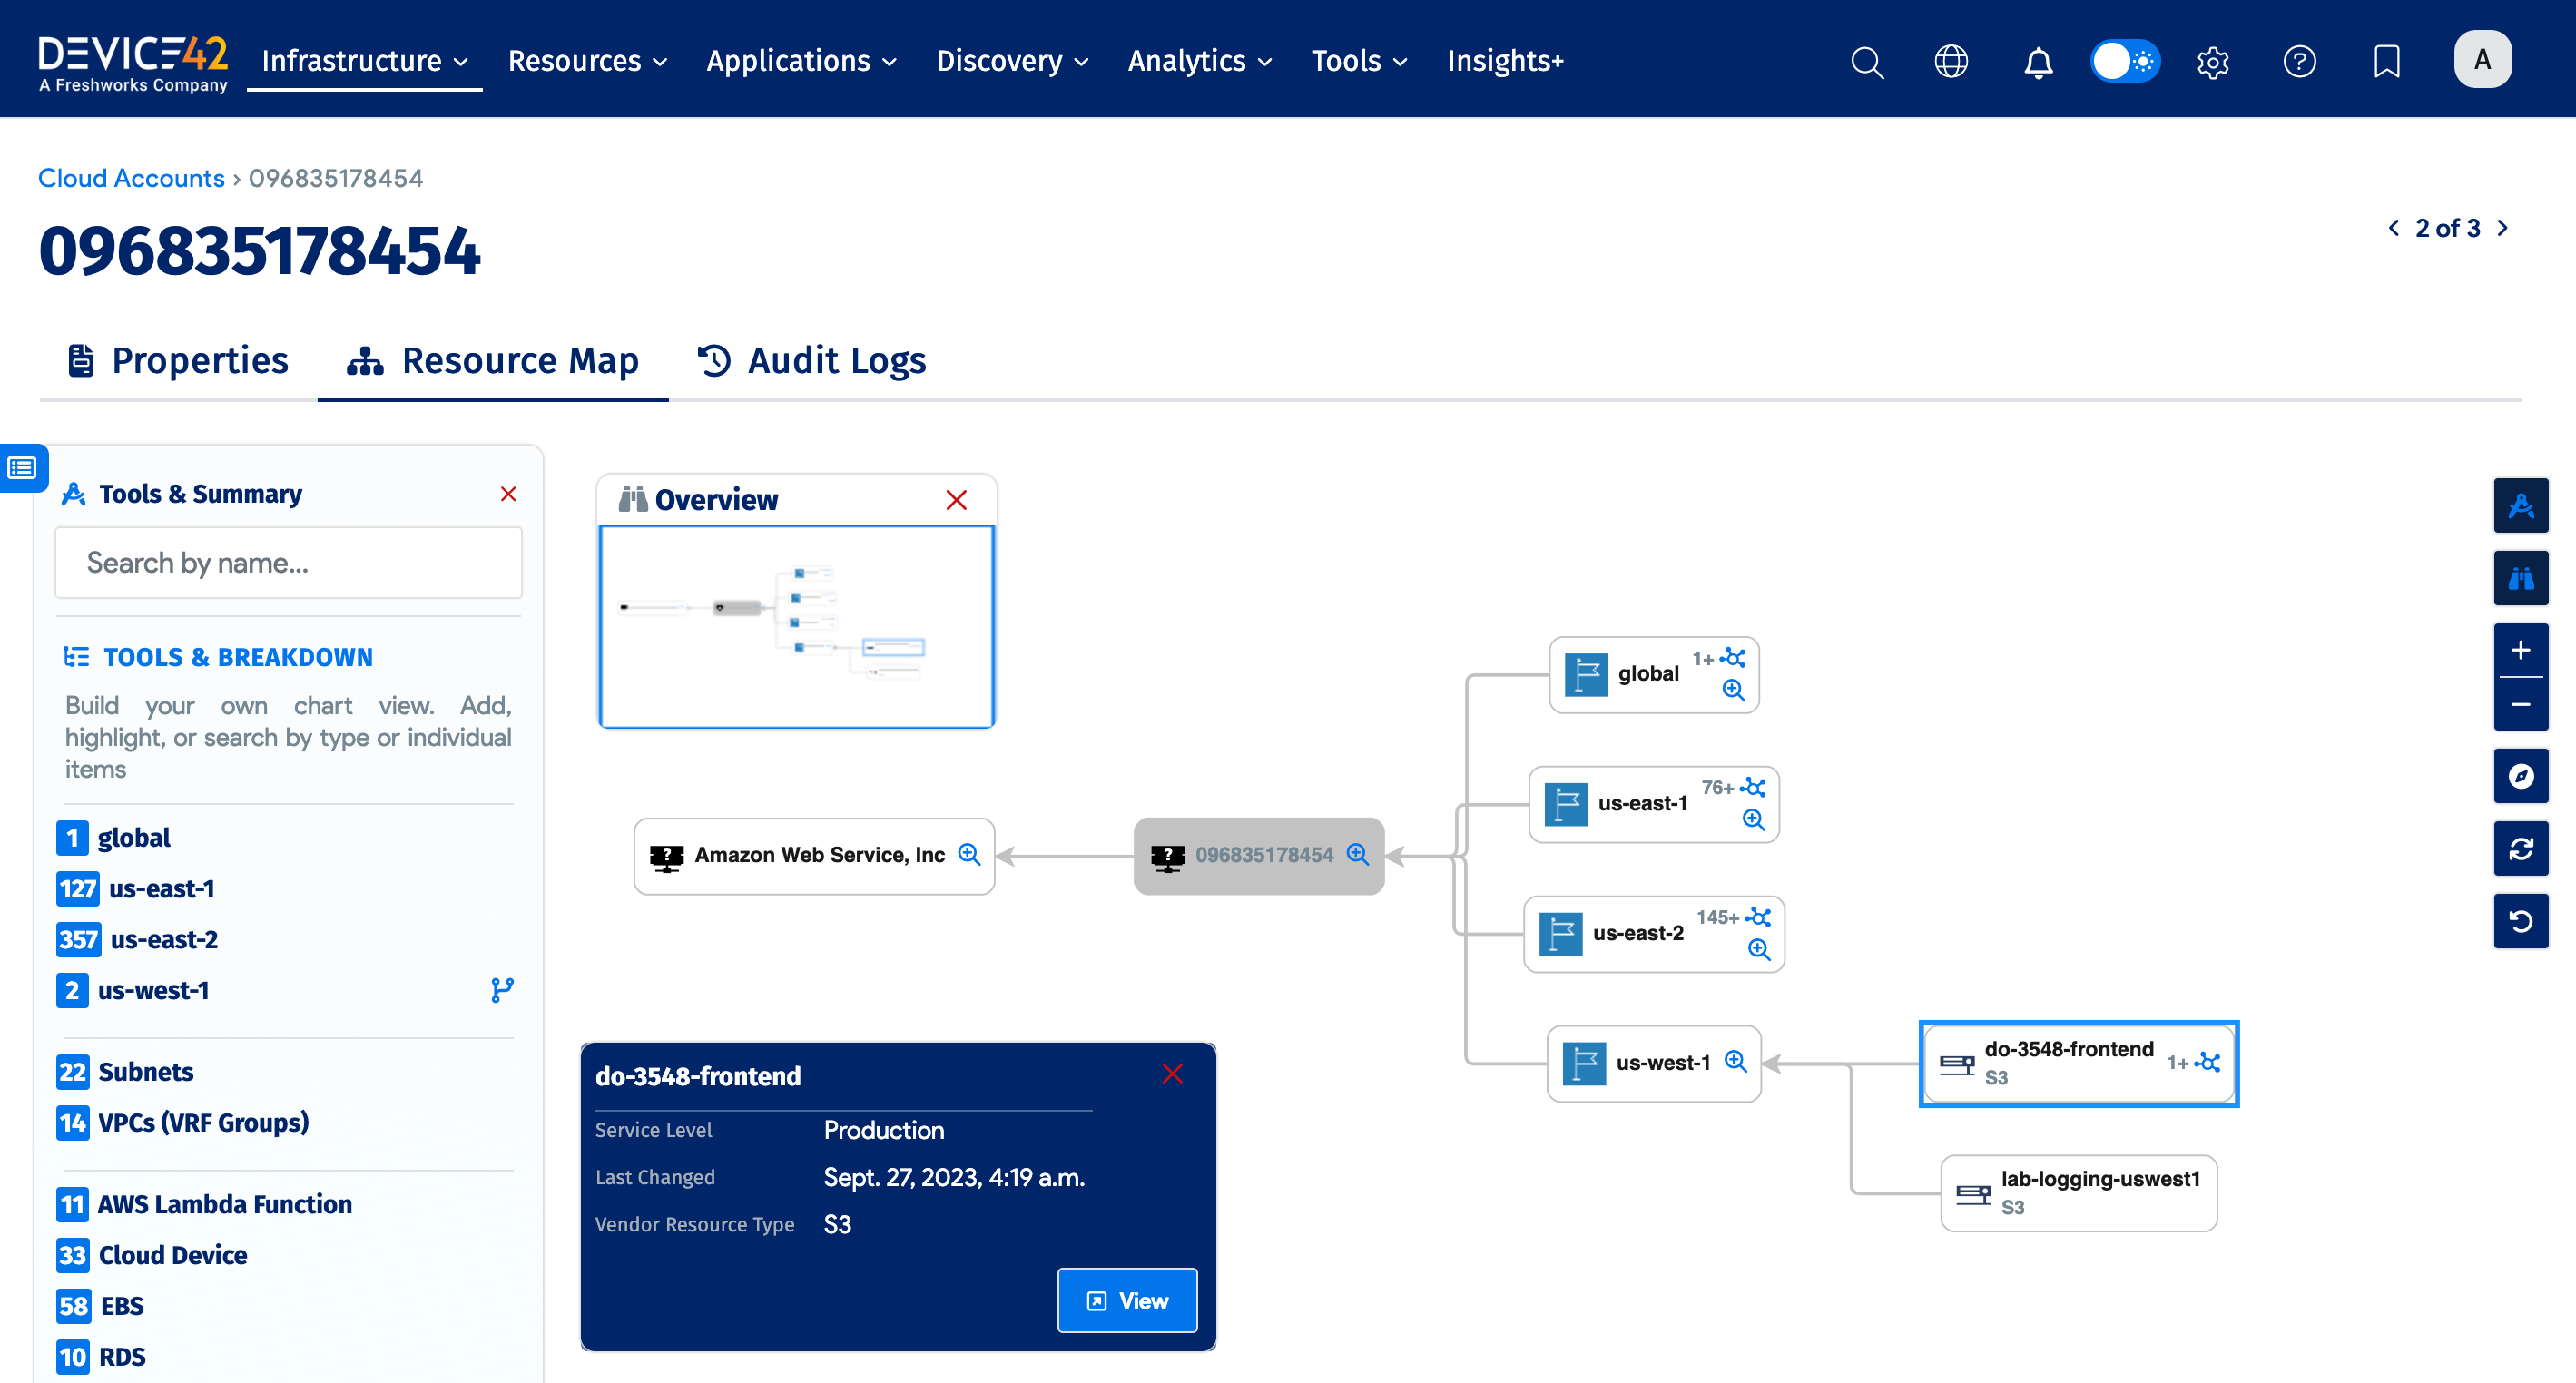Toggle the dark mode switch
The image size is (2576, 1383).
click(x=2124, y=60)
